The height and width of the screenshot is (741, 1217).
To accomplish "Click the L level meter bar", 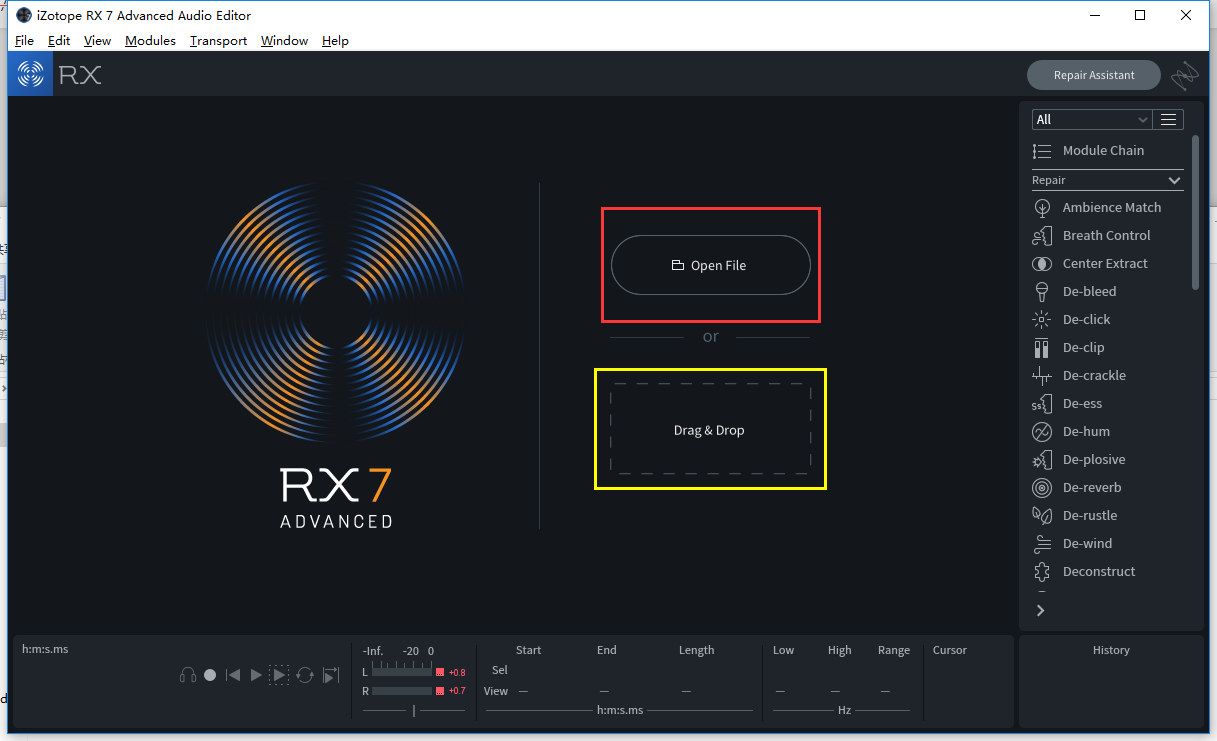I will coord(401,672).
